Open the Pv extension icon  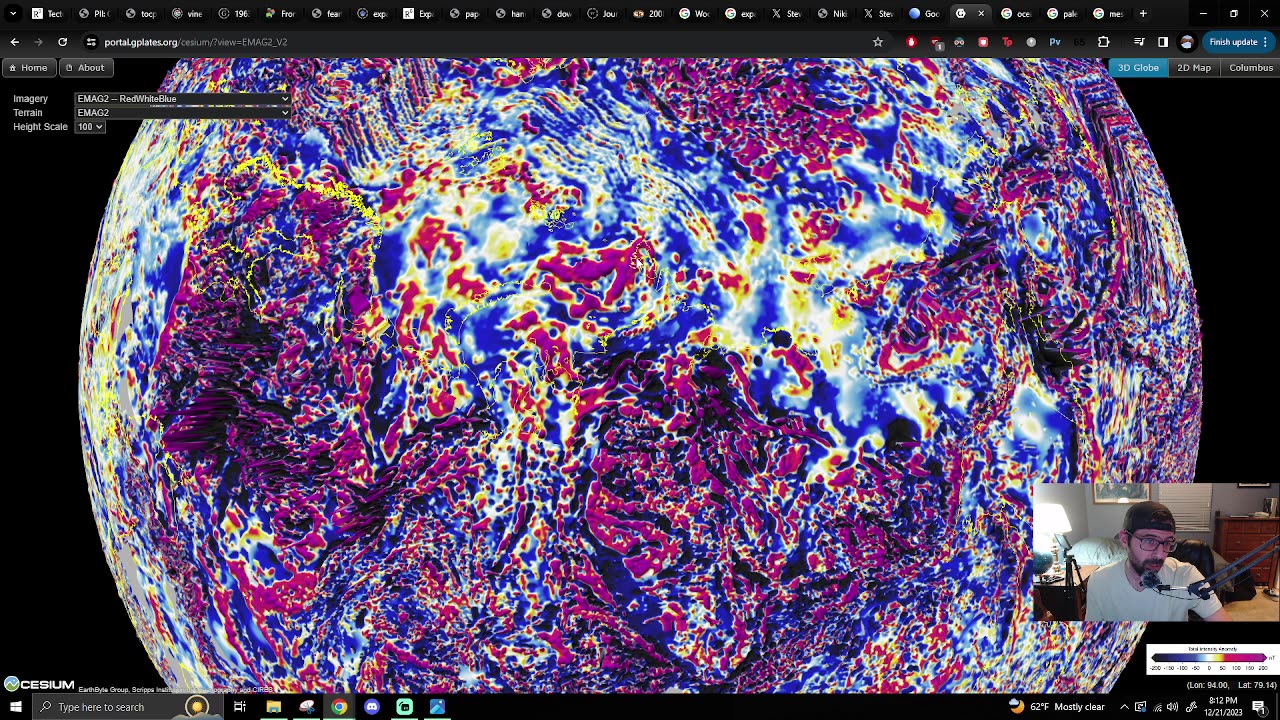[x=1055, y=42]
